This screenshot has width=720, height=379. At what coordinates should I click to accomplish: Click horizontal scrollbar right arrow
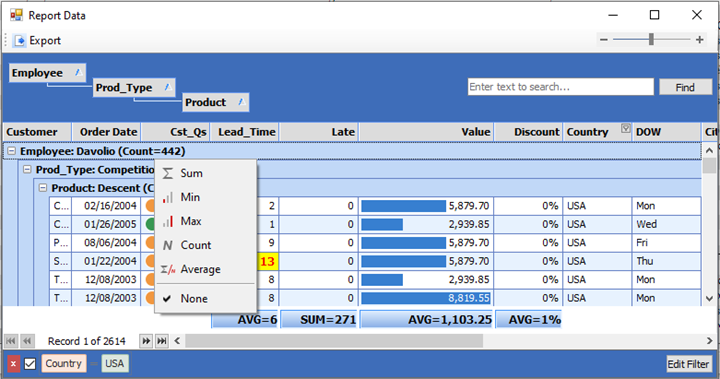coord(709,341)
